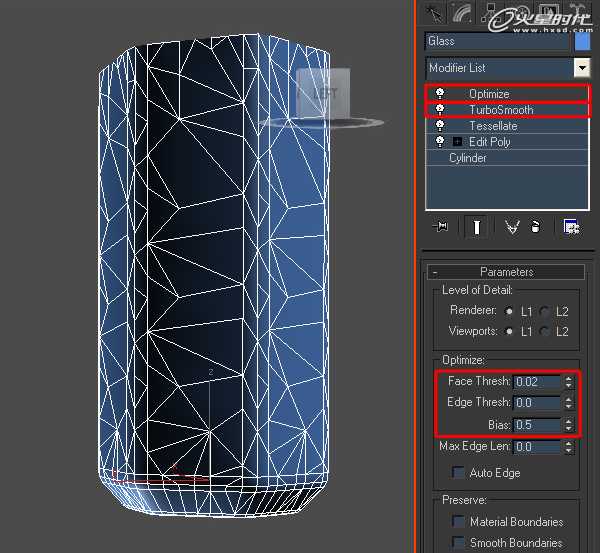Viewport: 600px width, 553px height.
Task: Select Viewports L1 radio button
Action: coord(509,331)
